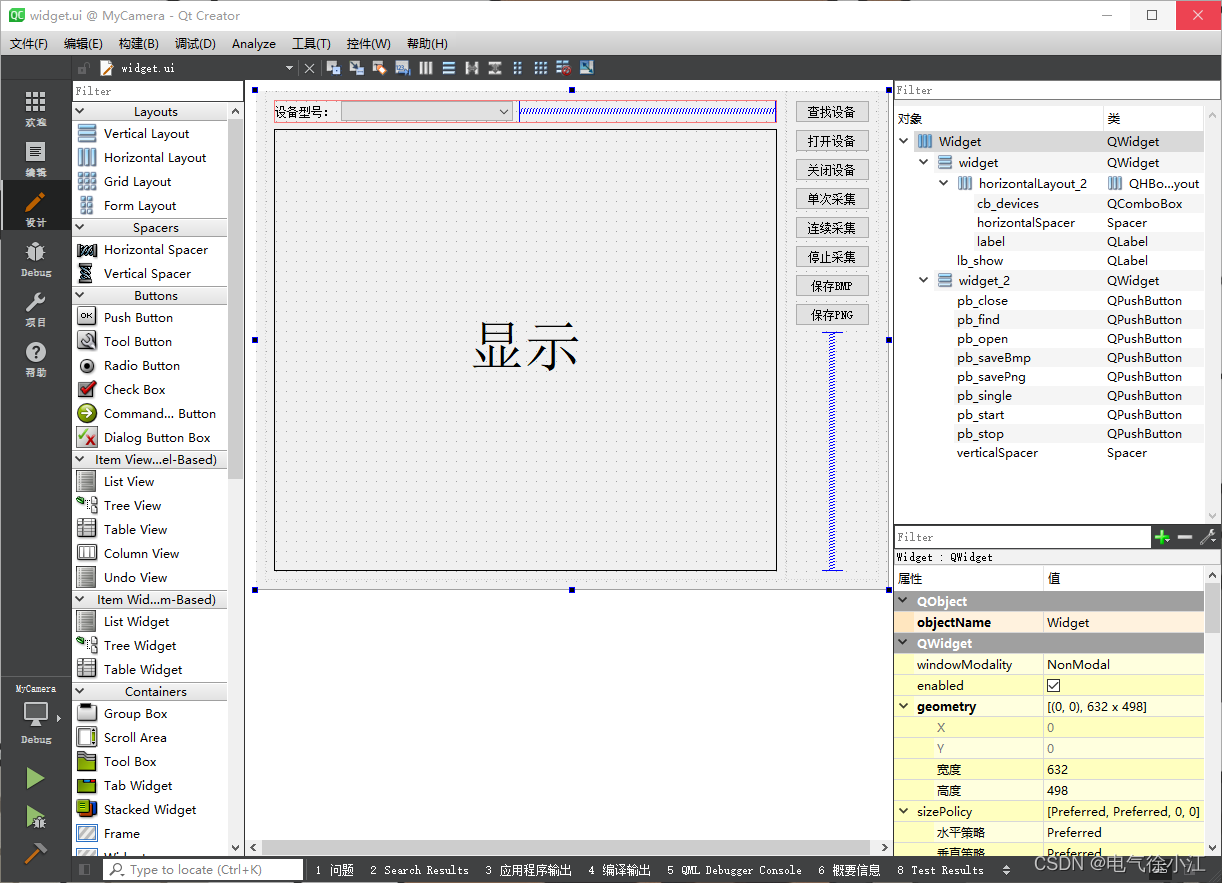
Task: Open the 编辑 (Edit) mode in sidebar
Action: click(36, 158)
